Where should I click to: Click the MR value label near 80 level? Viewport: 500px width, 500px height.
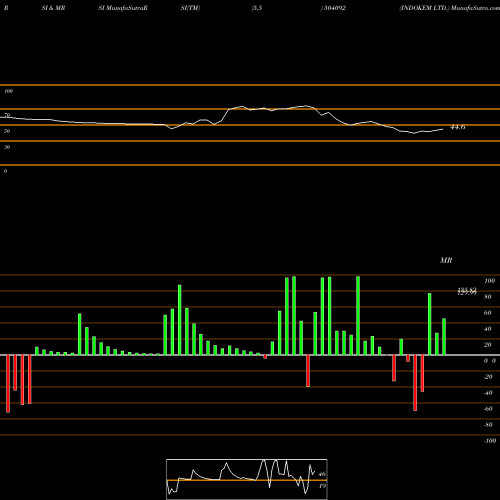(467, 292)
